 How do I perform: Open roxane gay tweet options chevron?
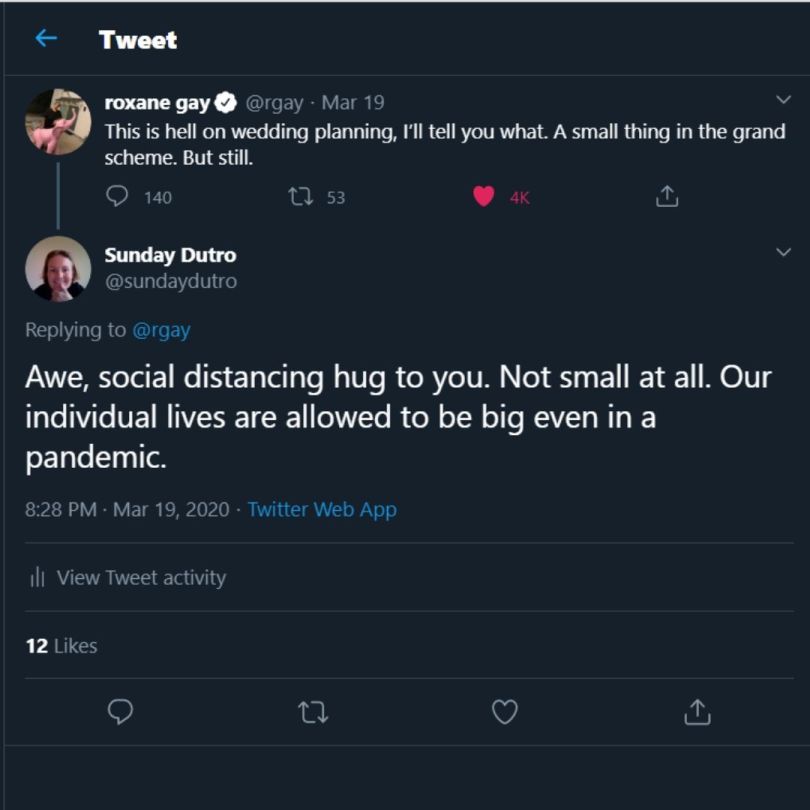pos(784,99)
